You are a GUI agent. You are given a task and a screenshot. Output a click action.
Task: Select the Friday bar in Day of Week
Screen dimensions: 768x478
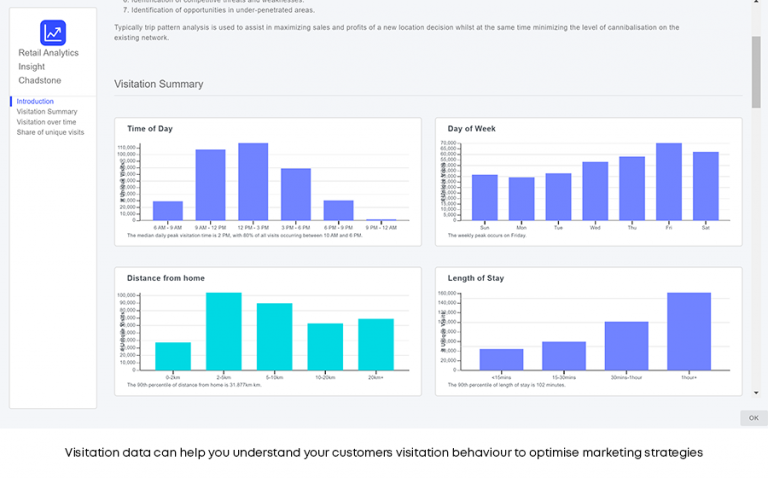click(669, 182)
